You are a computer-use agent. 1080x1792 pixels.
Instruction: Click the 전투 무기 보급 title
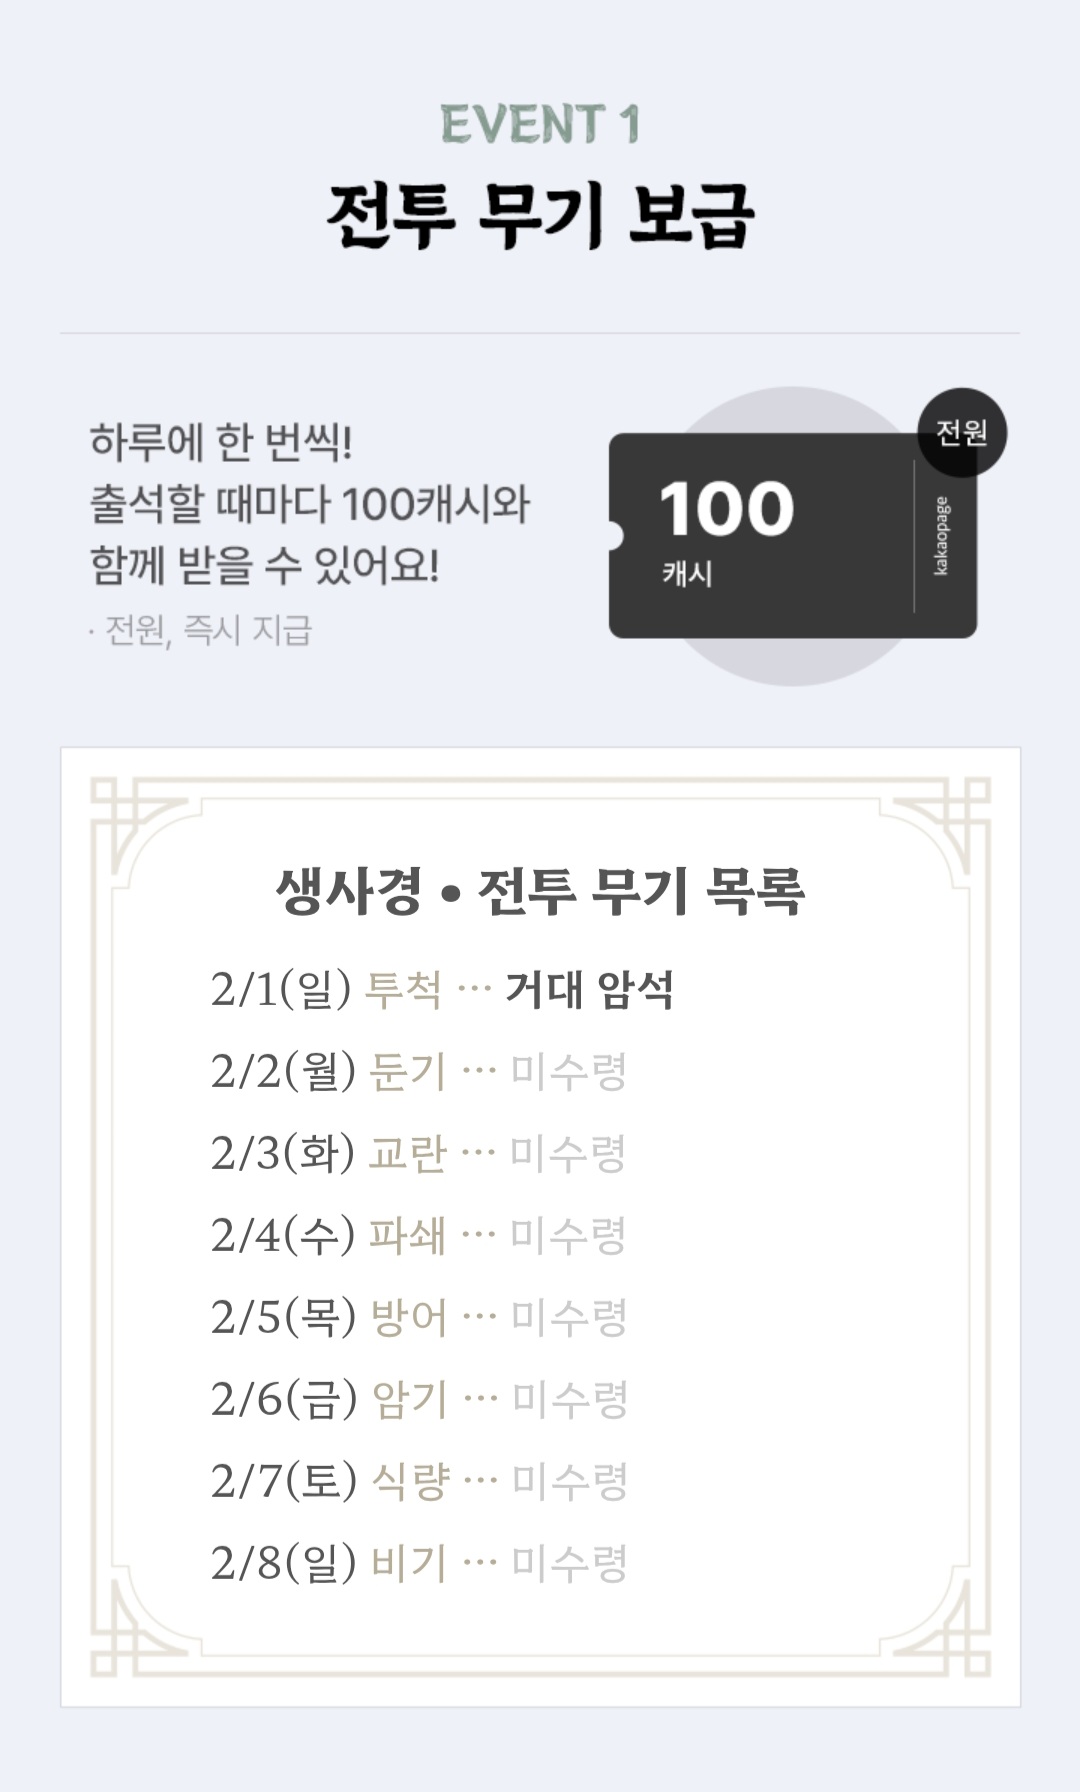point(540,217)
